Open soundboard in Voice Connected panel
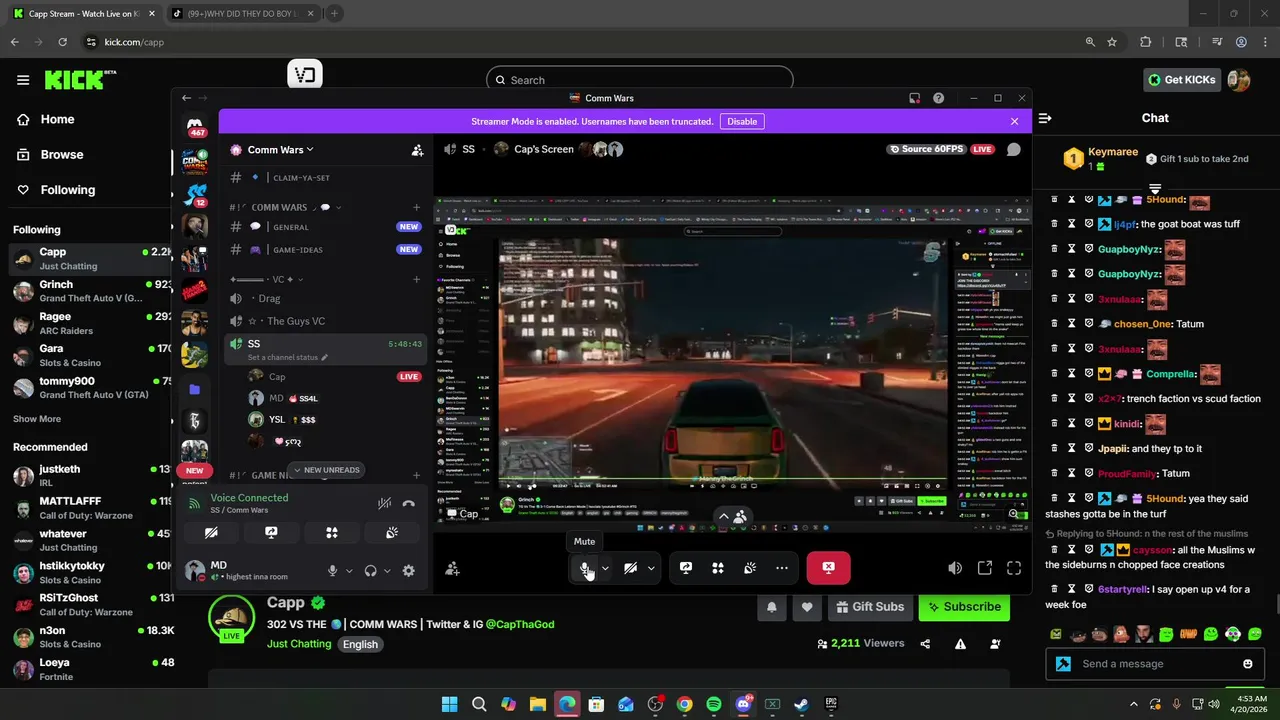 [x=392, y=533]
